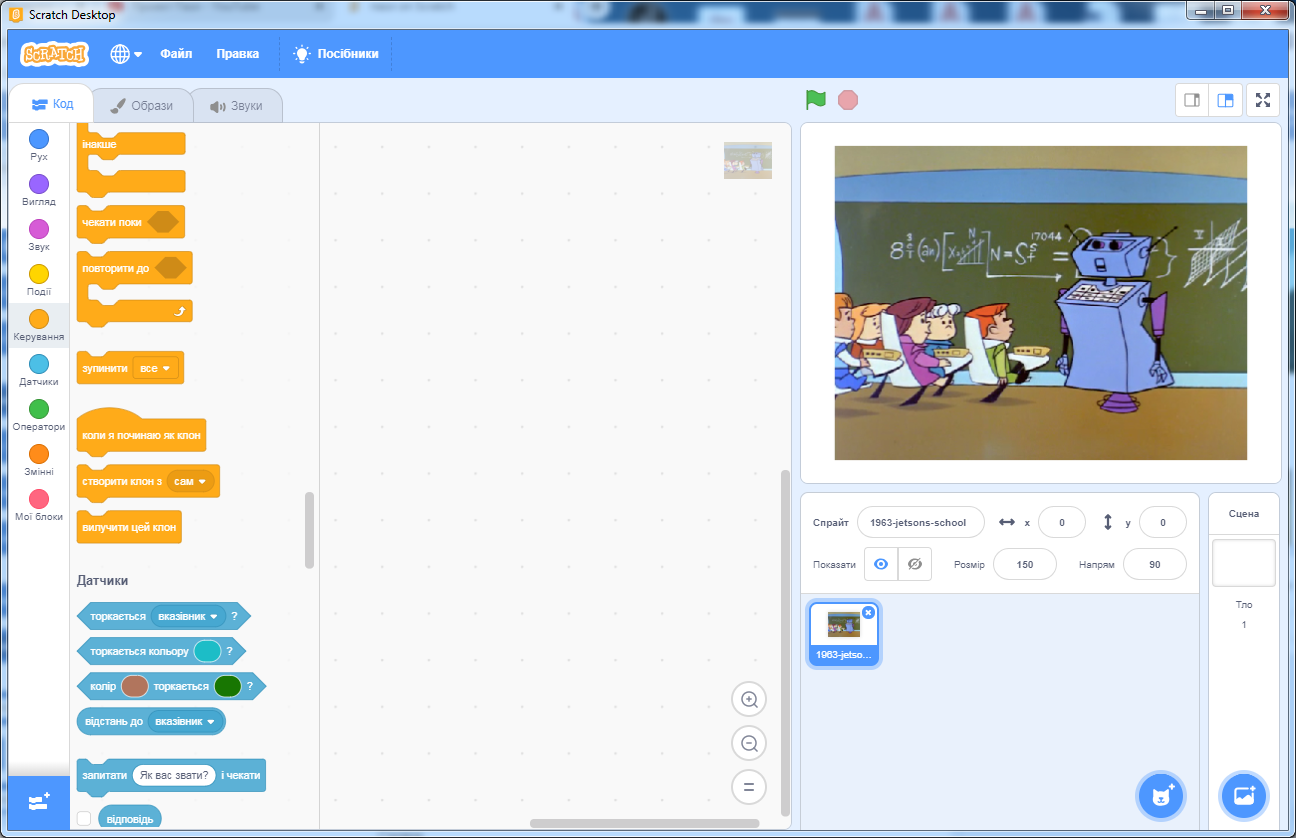1296x838 pixels.
Task: Click the sprite name field
Action: point(920,523)
